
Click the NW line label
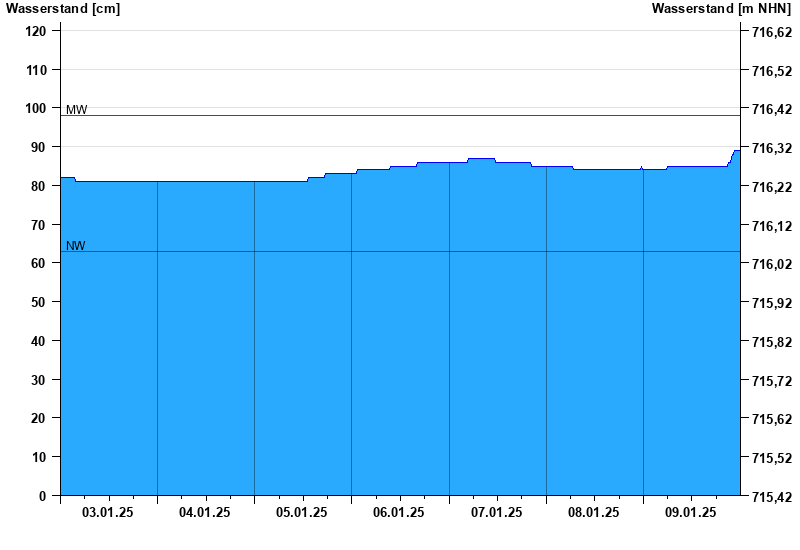coord(76,245)
